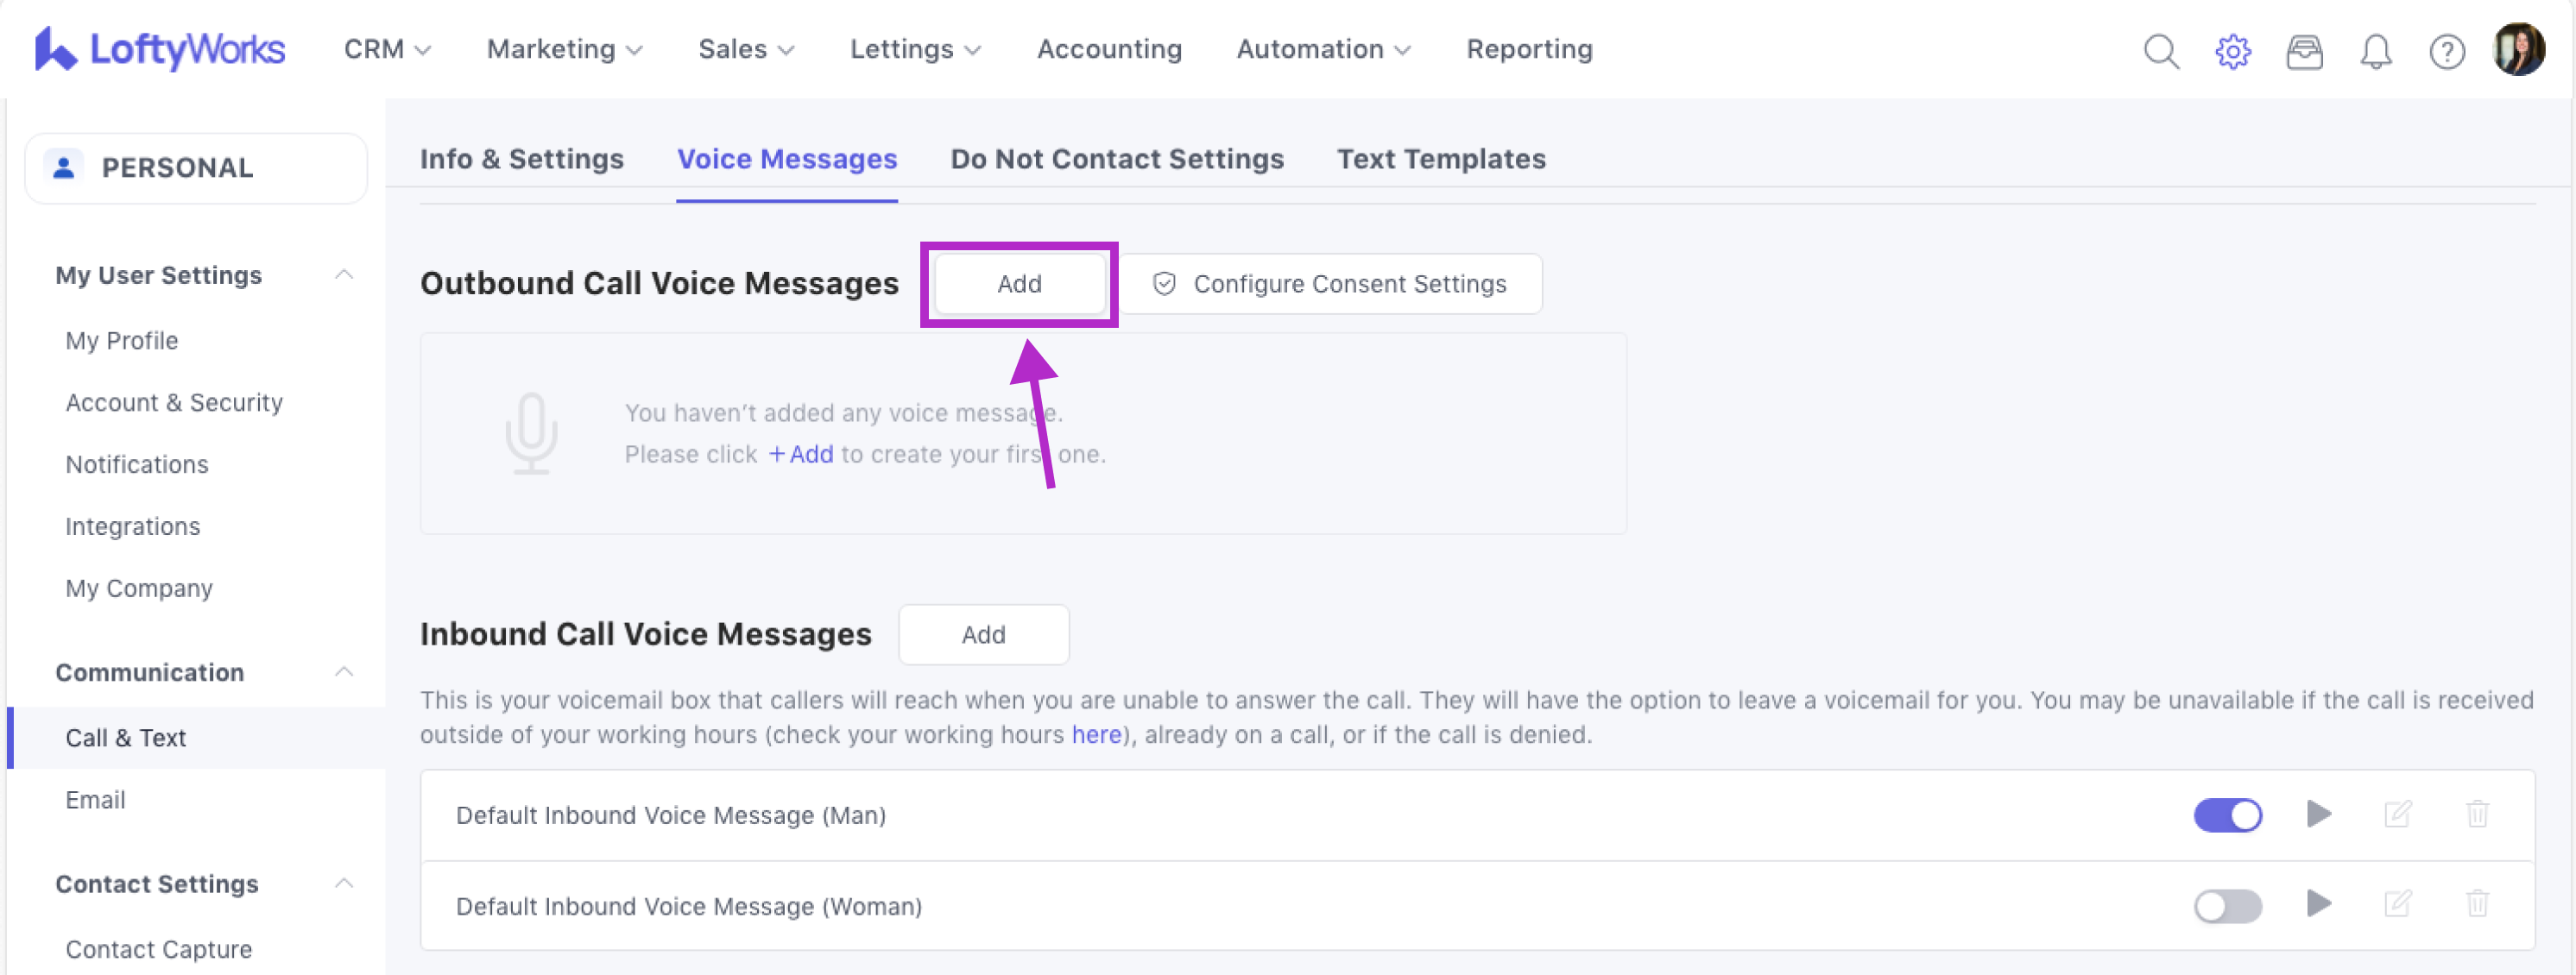Open the Automation dropdown menu

(1323, 49)
